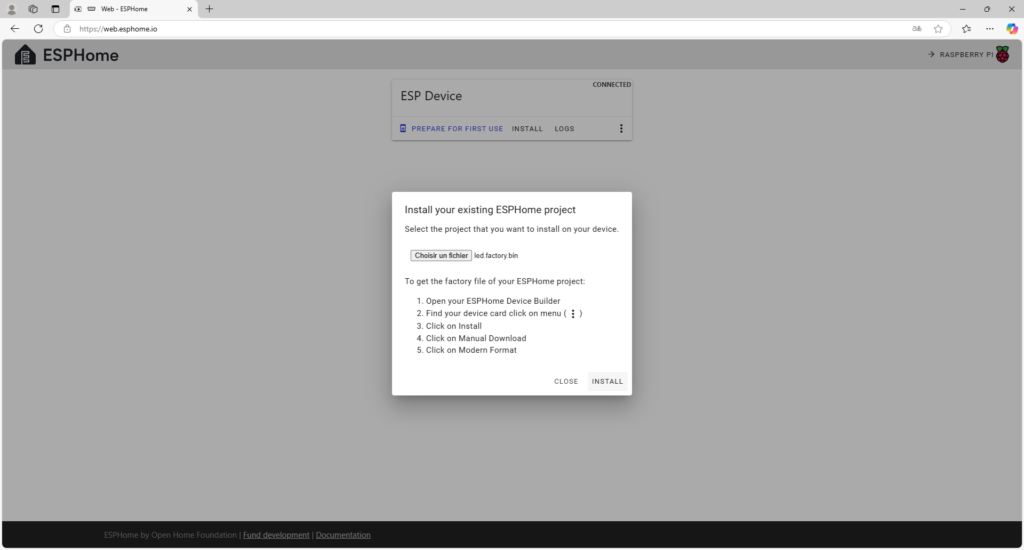The image size is (1024, 550).
Task: Go back with browser back arrow
Action: tap(14, 29)
